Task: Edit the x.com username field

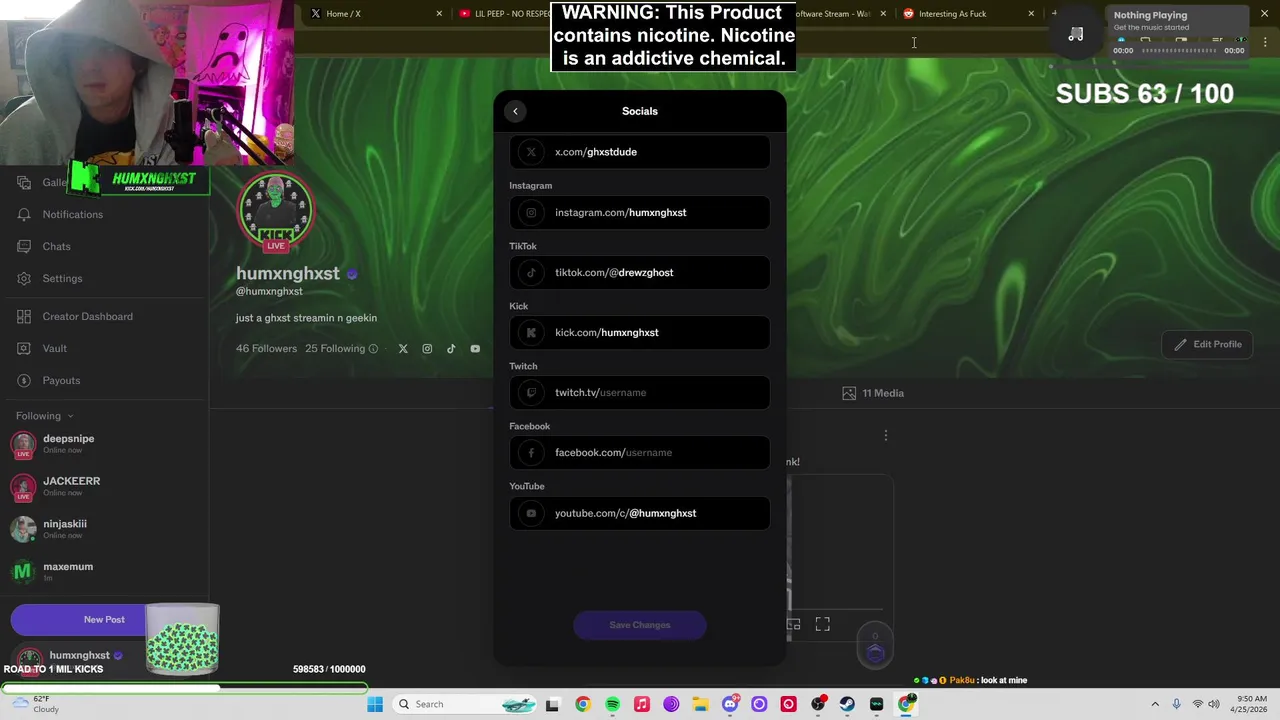Action: (640, 152)
